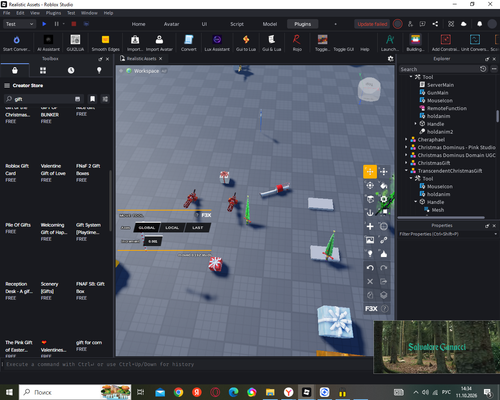Viewport: 500px width, 400px height.
Task: Toggle Toolbox search filter options
Action: tap(105, 99)
